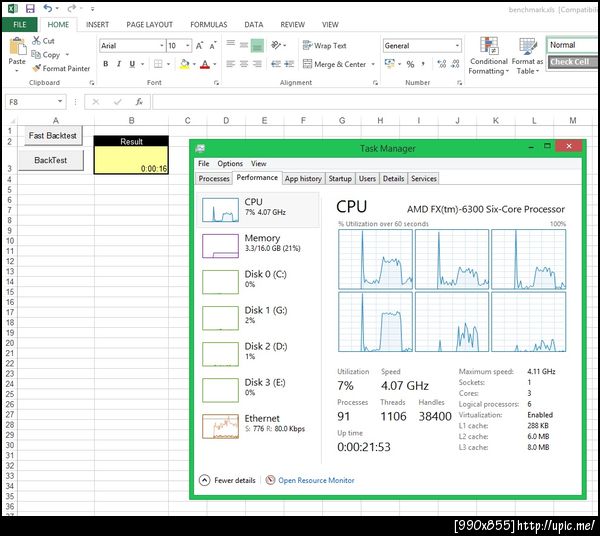Open the Arial font name dropdown
The image size is (600, 536).
[x=161, y=46]
